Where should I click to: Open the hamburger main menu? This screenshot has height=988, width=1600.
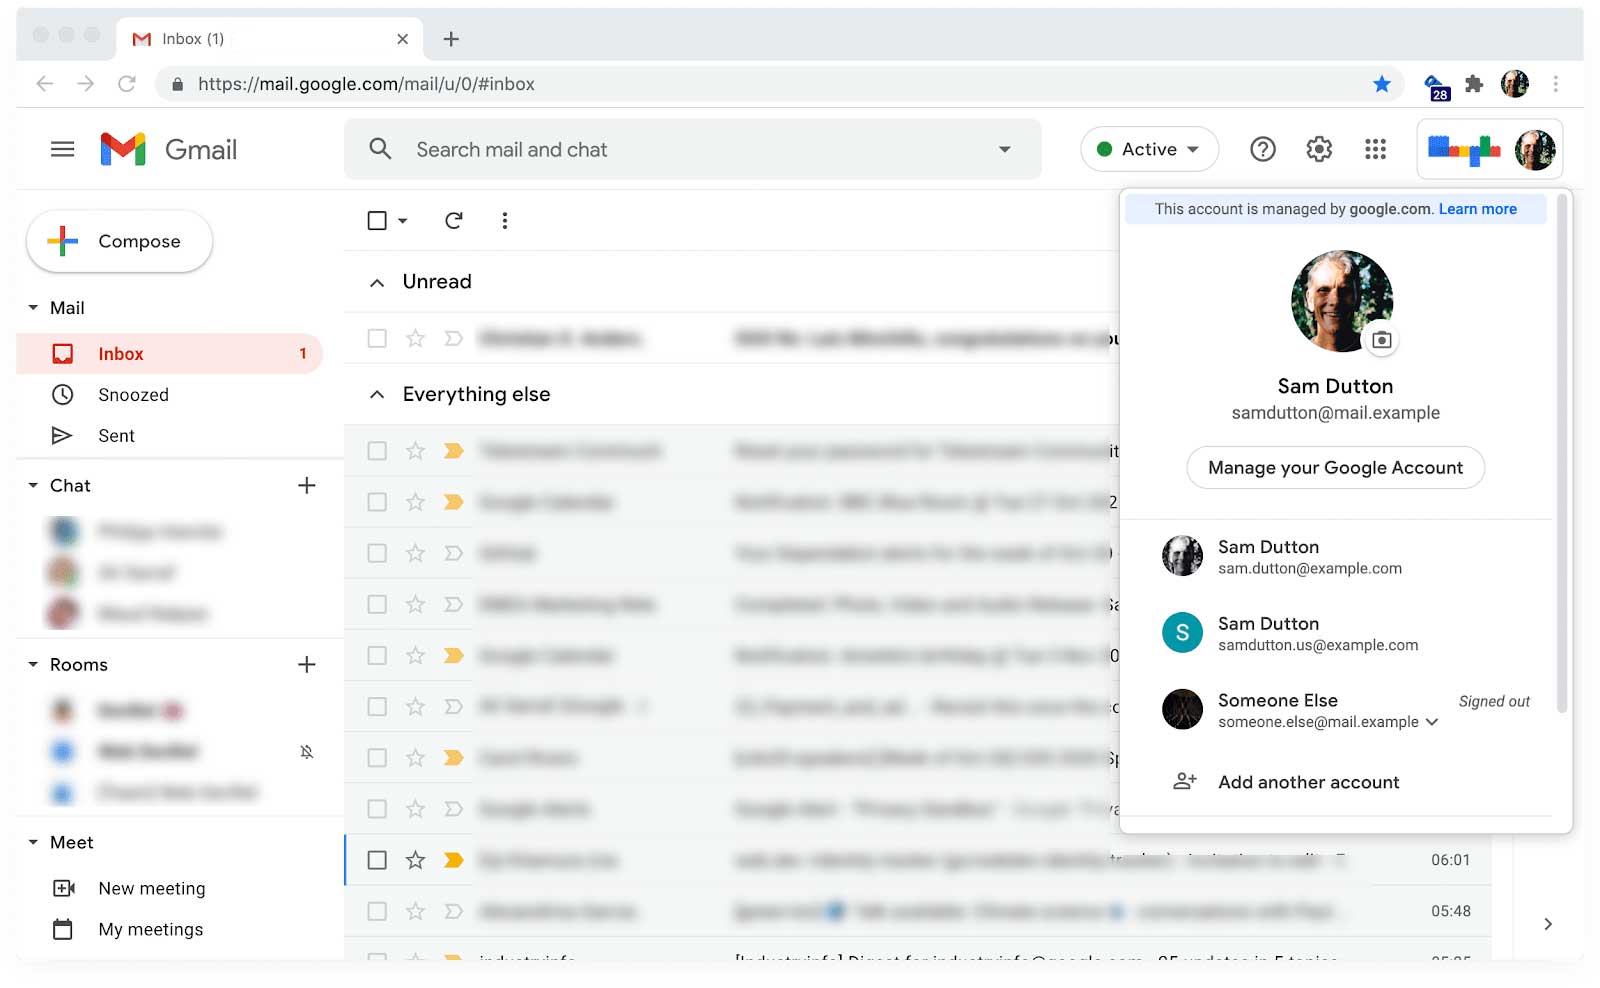point(61,149)
